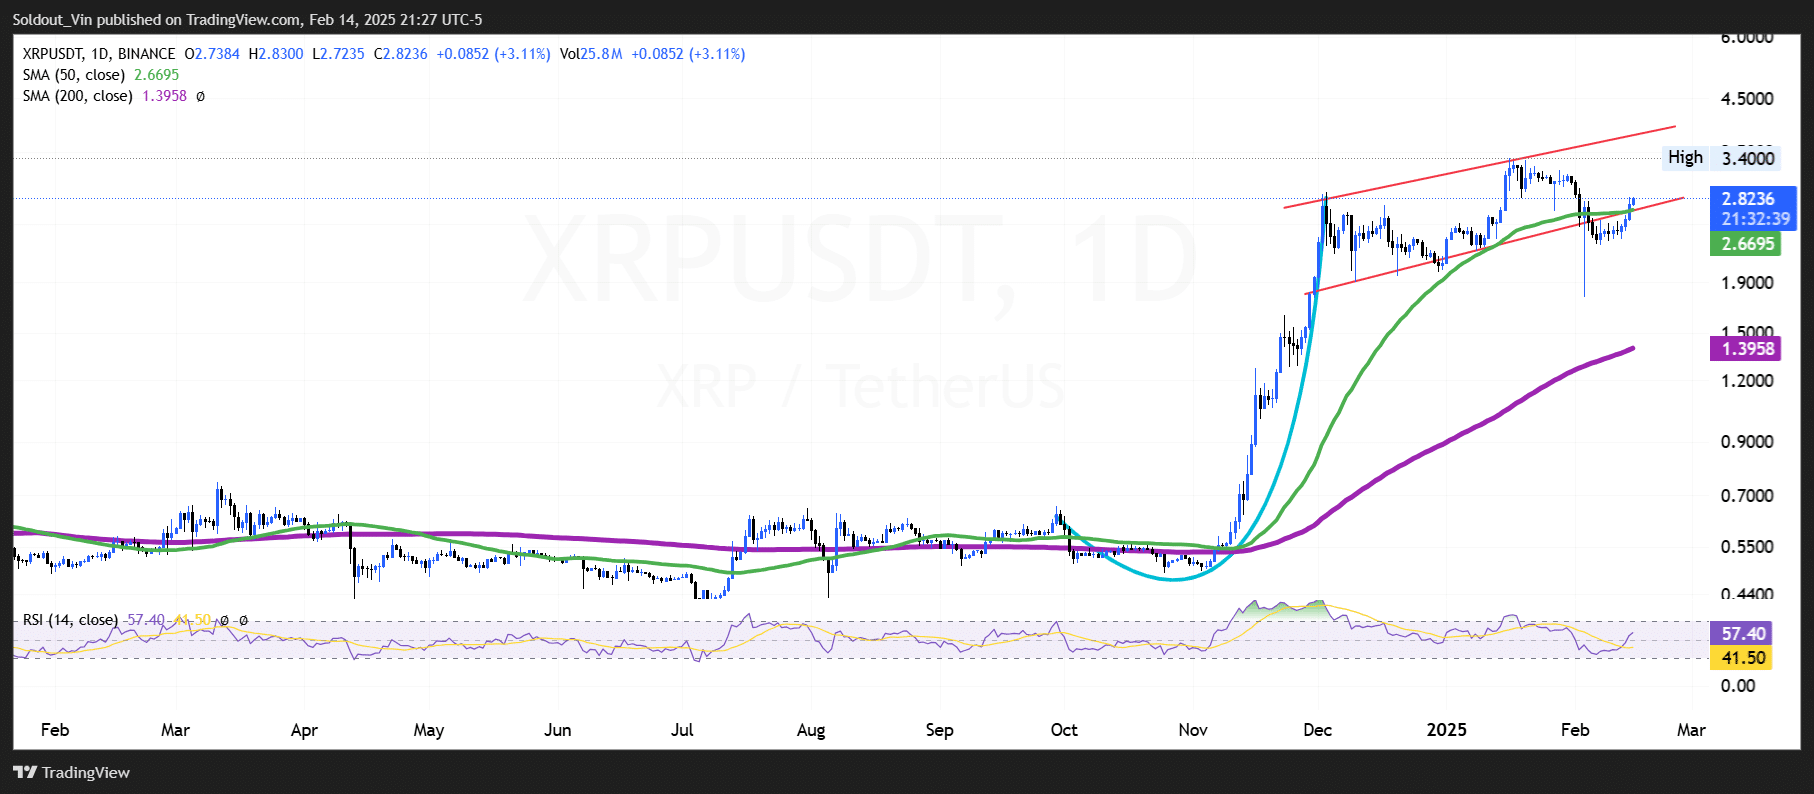
Task: Click the Jun label on time axis
Action: click(x=558, y=730)
